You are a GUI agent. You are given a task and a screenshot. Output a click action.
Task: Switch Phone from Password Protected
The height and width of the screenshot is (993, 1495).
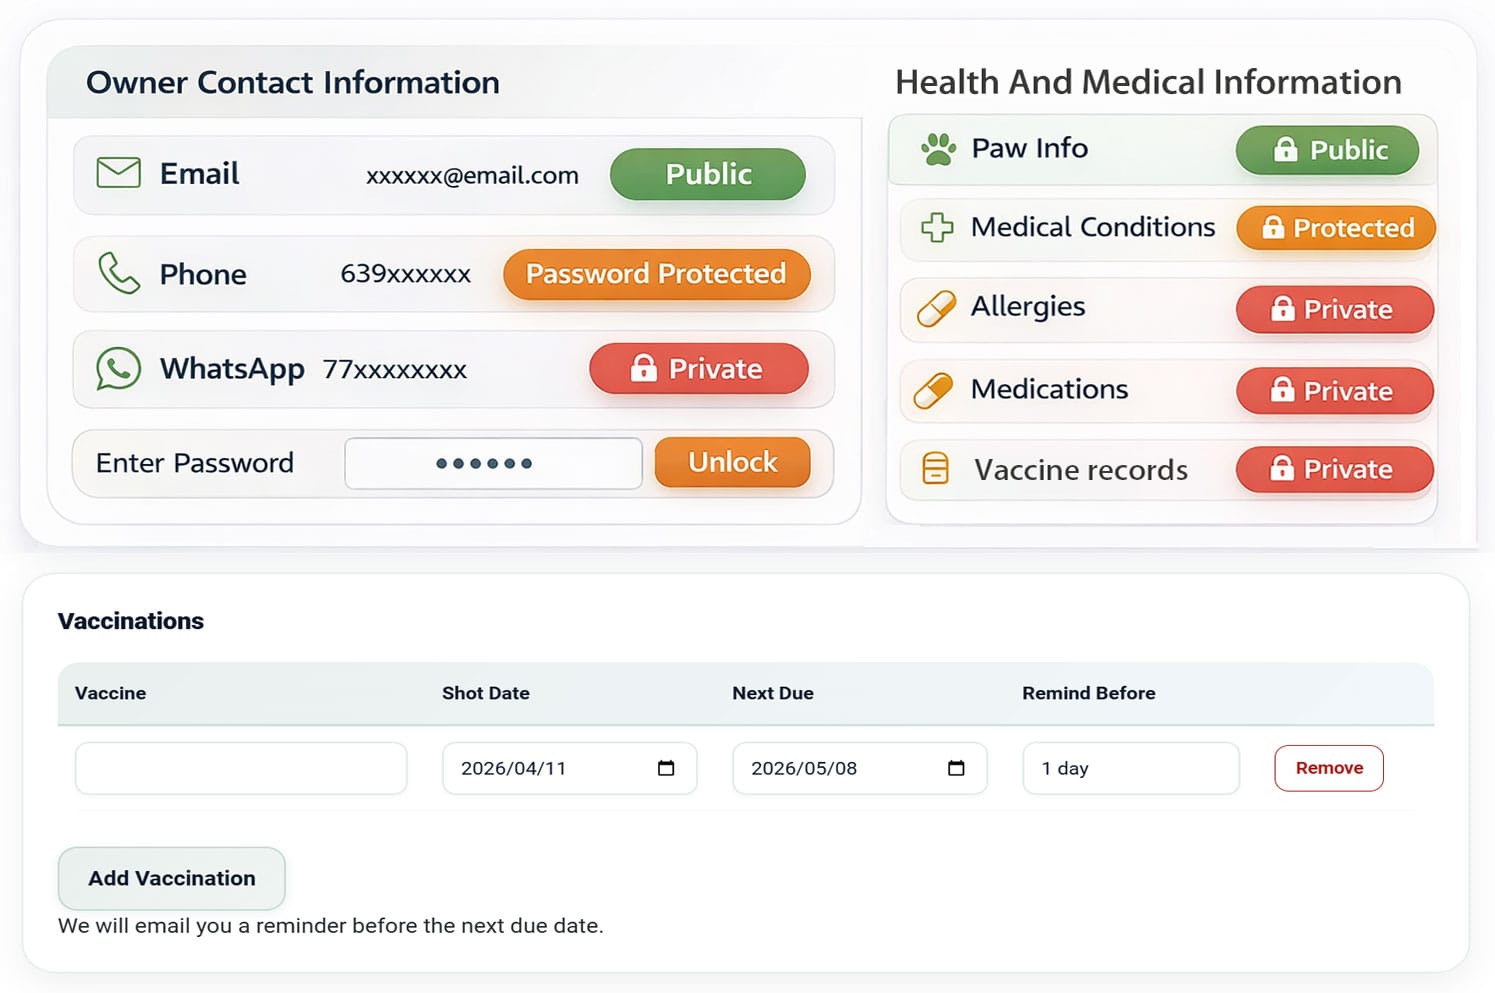tap(656, 274)
